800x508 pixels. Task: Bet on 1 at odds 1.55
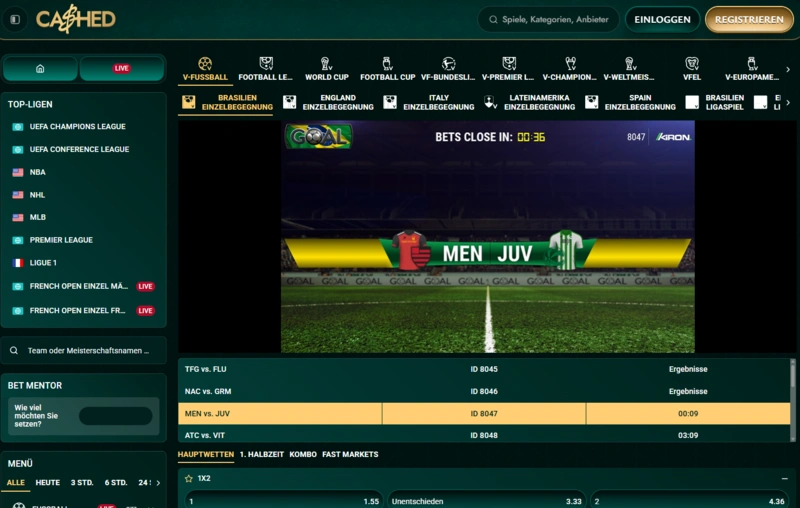click(284, 501)
